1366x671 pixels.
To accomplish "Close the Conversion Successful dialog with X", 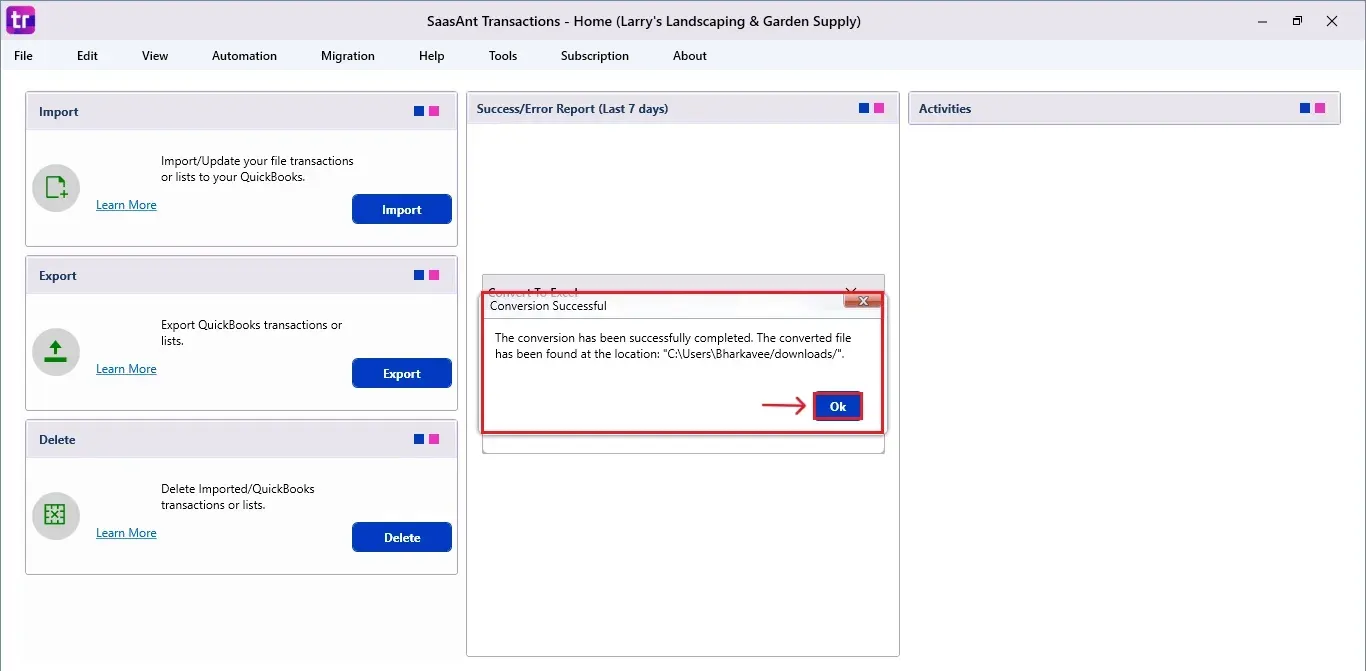I will click(x=861, y=300).
